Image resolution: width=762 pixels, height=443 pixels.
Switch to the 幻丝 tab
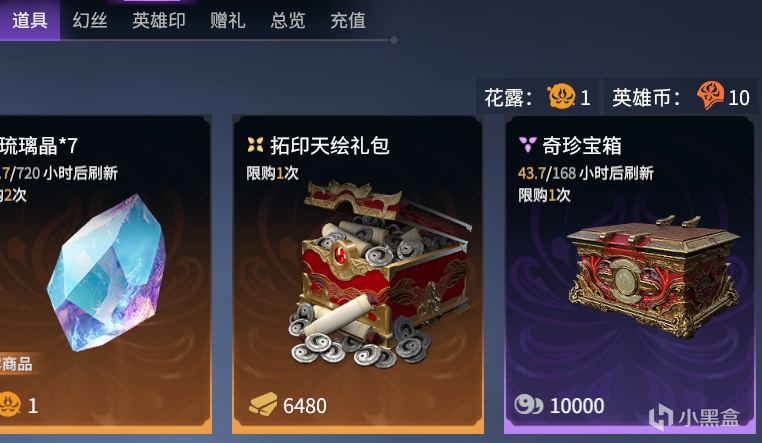click(x=89, y=20)
